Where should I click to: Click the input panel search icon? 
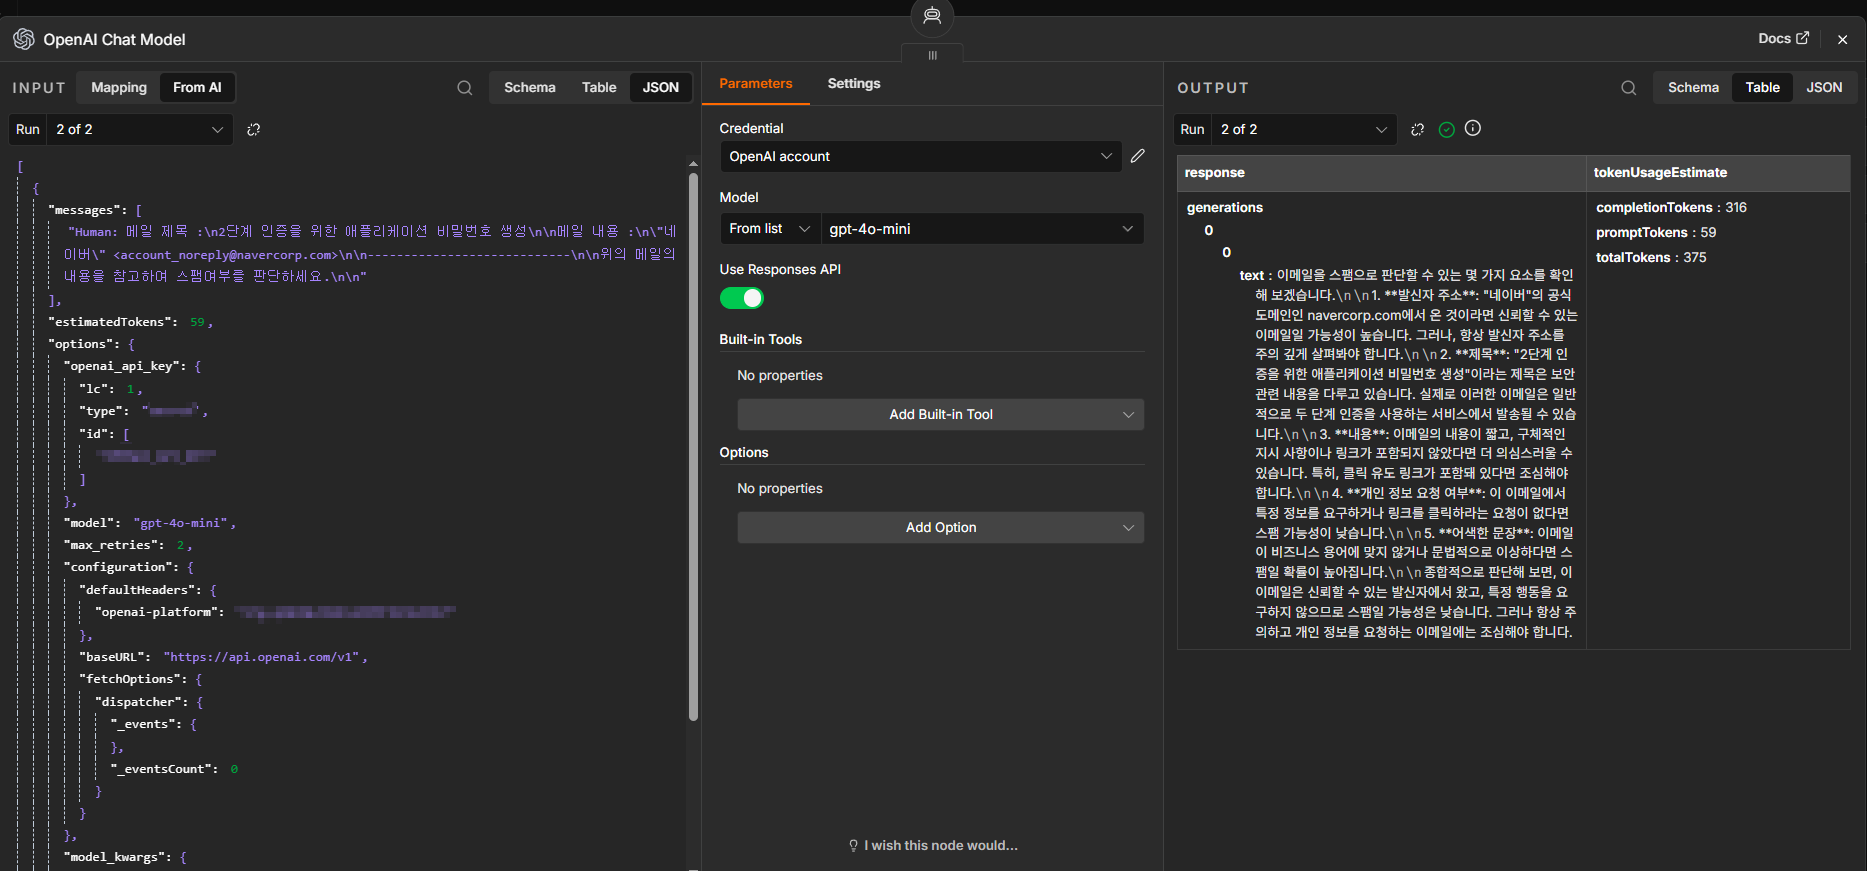tap(465, 88)
